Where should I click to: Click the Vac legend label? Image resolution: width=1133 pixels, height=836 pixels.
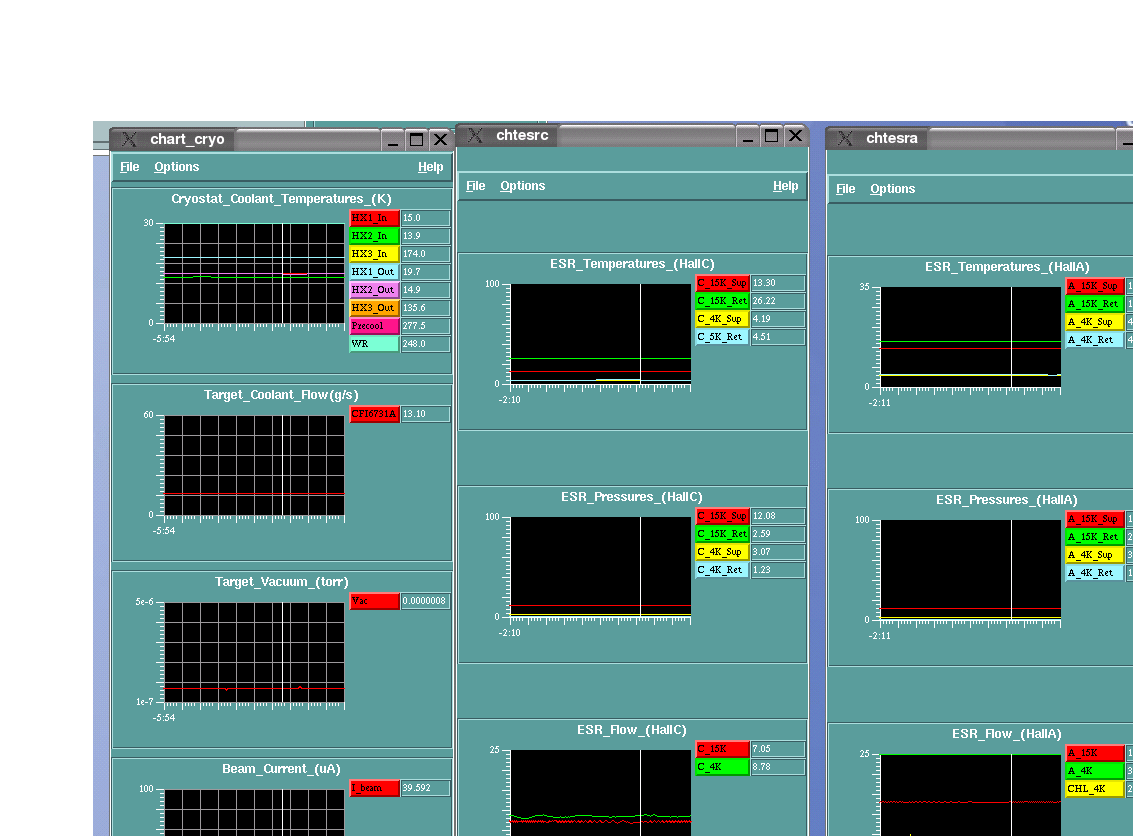coord(374,601)
